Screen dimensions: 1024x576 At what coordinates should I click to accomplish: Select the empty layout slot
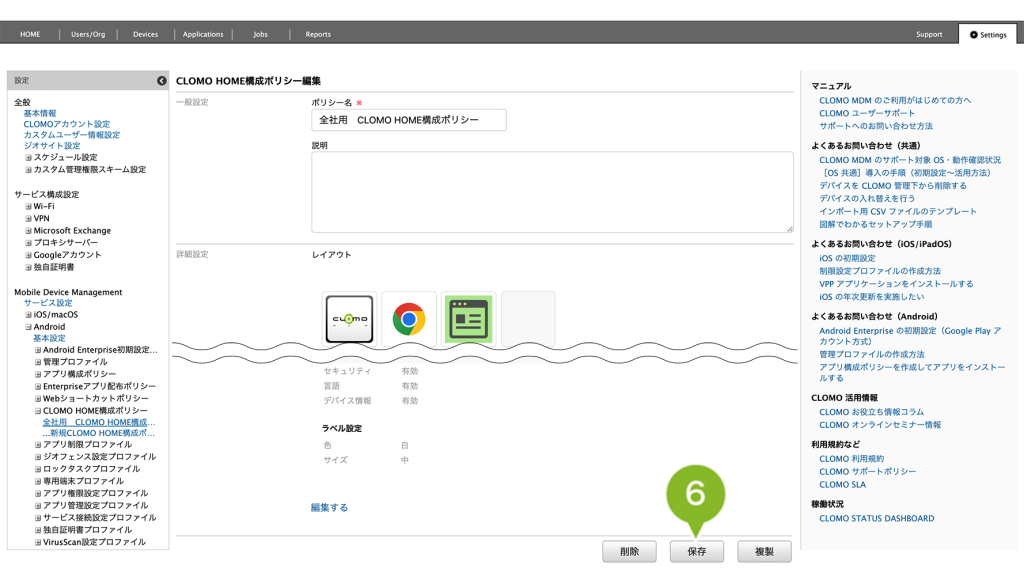pyautogui.click(x=528, y=319)
